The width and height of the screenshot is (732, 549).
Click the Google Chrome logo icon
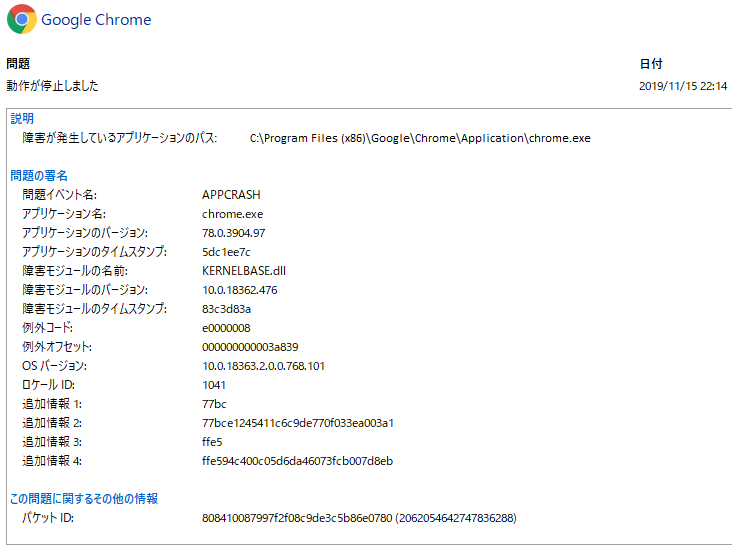(22, 19)
